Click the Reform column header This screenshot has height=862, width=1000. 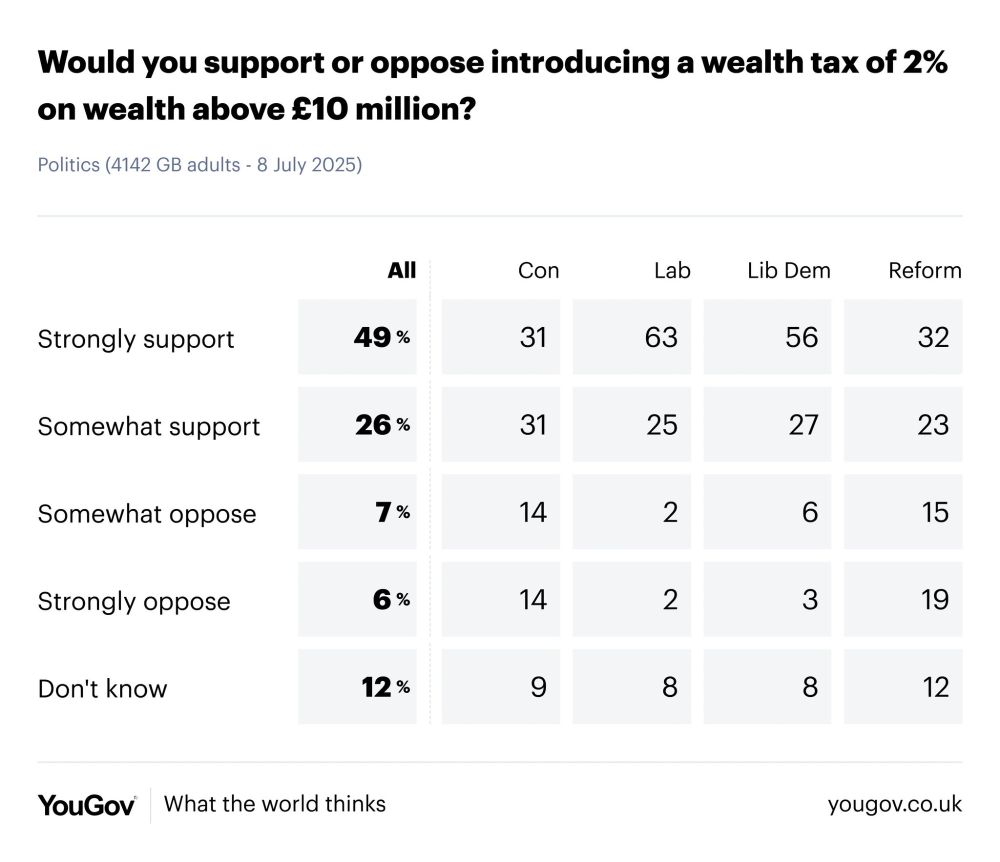point(925,270)
